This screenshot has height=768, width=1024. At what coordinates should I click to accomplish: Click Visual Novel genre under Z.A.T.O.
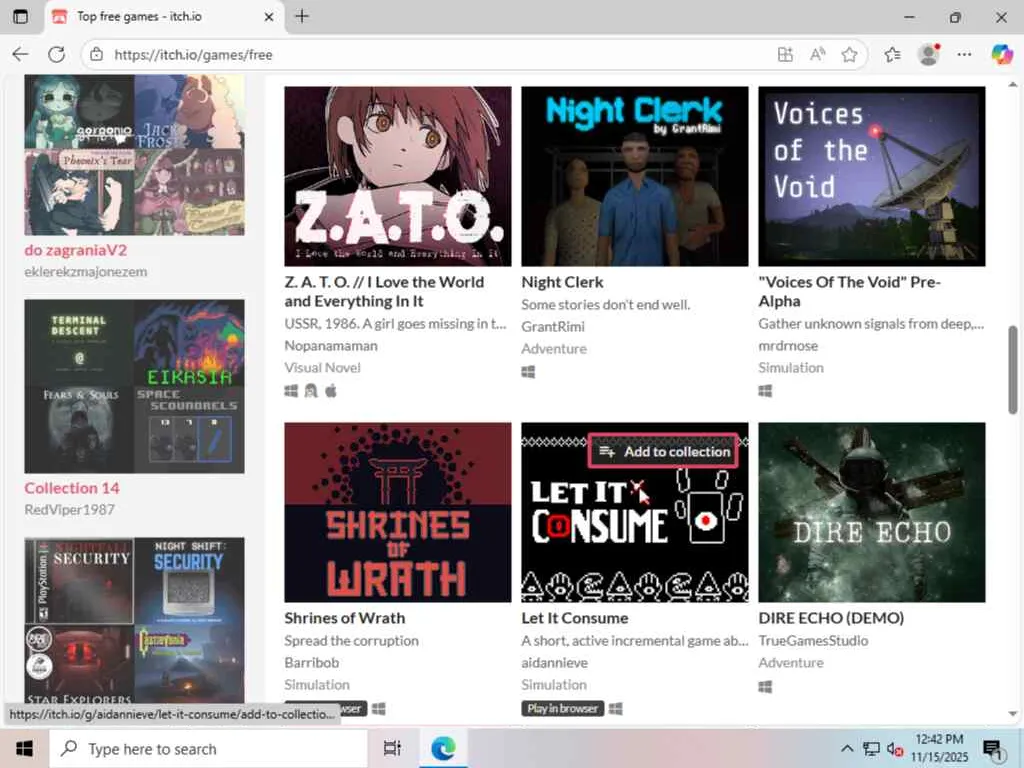pyautogui.click(x=323, y=368)
